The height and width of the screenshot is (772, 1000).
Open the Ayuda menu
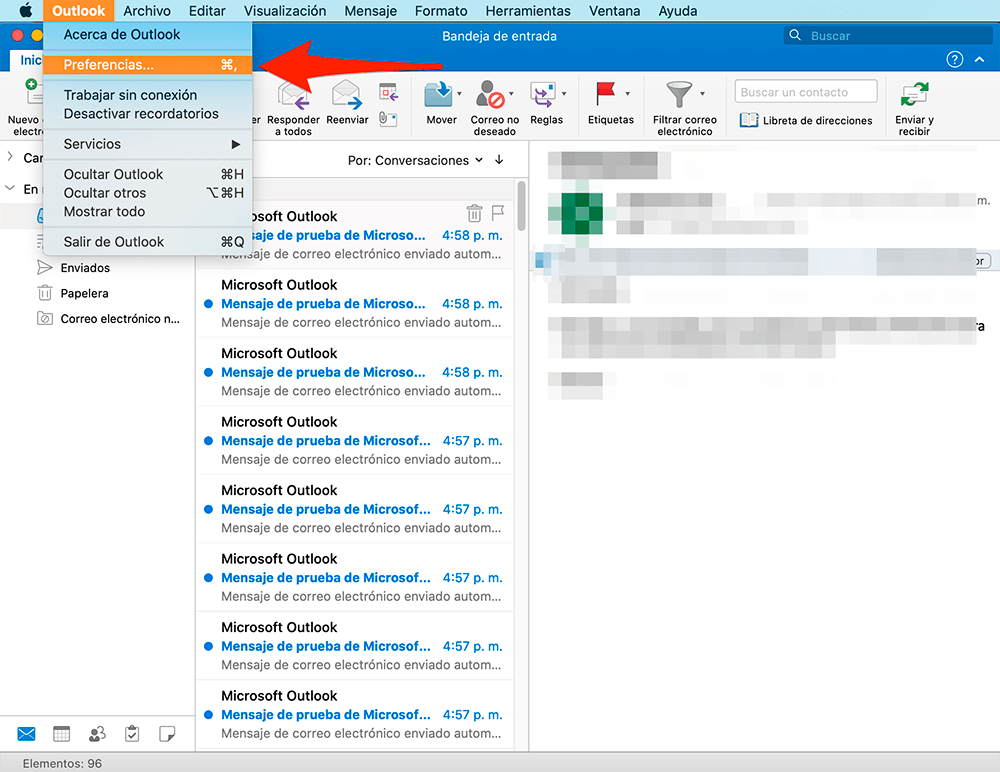point(678,11)
